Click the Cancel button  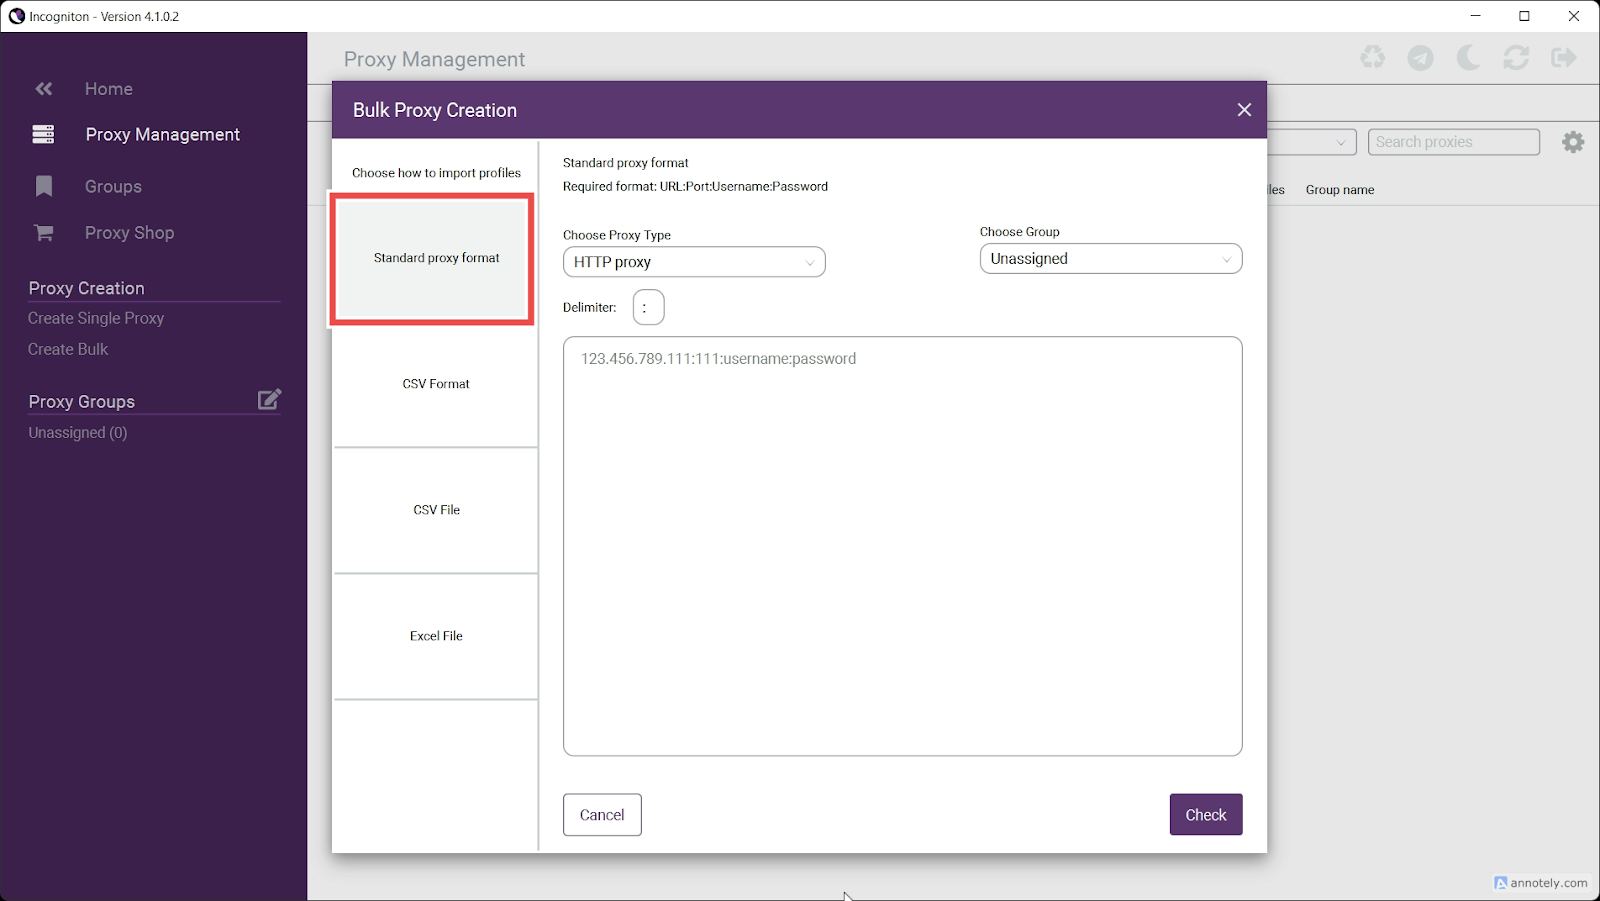(602, 815)
